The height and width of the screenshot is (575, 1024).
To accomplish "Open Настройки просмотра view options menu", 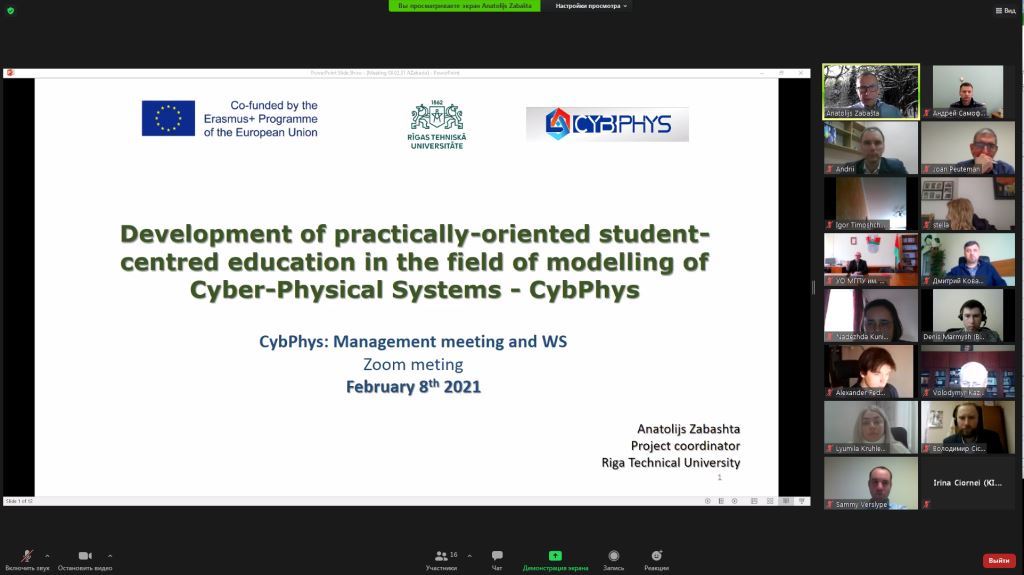I will (x=592, y=6).
